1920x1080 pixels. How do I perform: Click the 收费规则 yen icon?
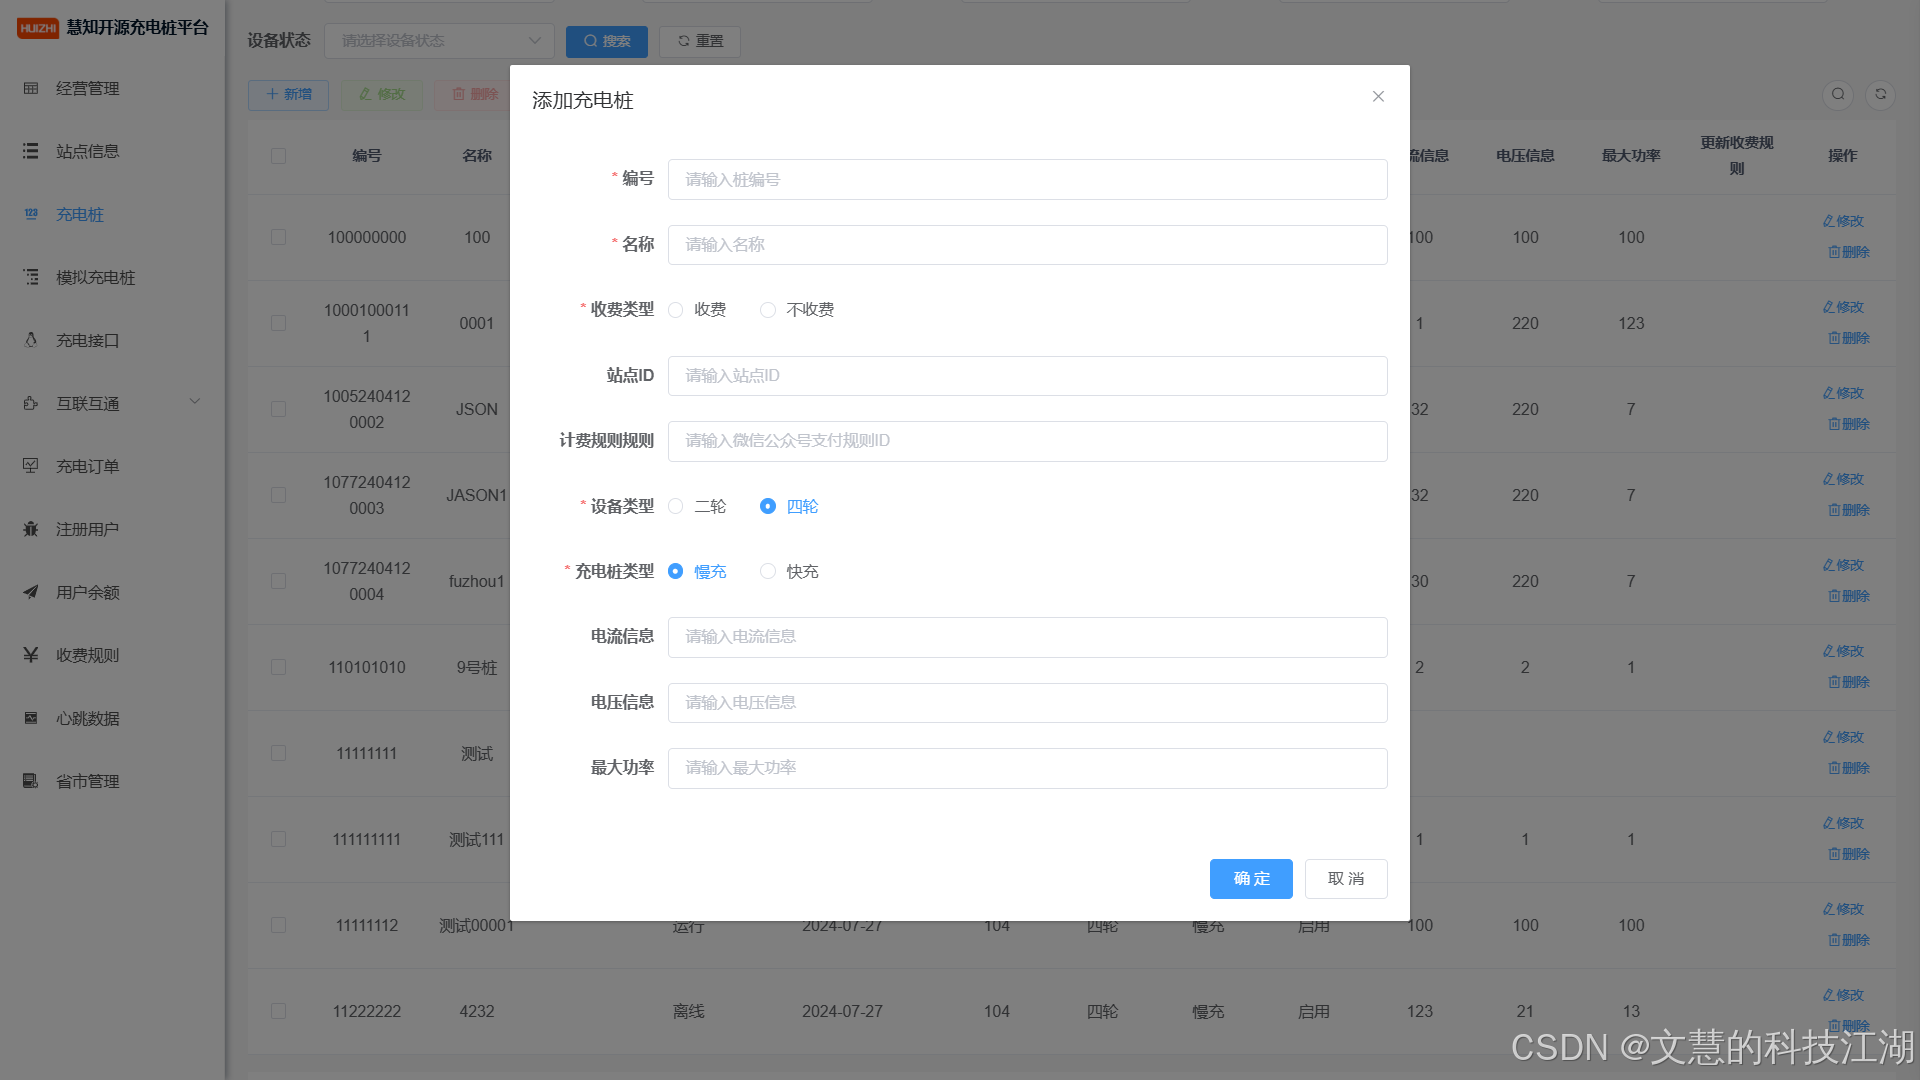pos(31,655)
